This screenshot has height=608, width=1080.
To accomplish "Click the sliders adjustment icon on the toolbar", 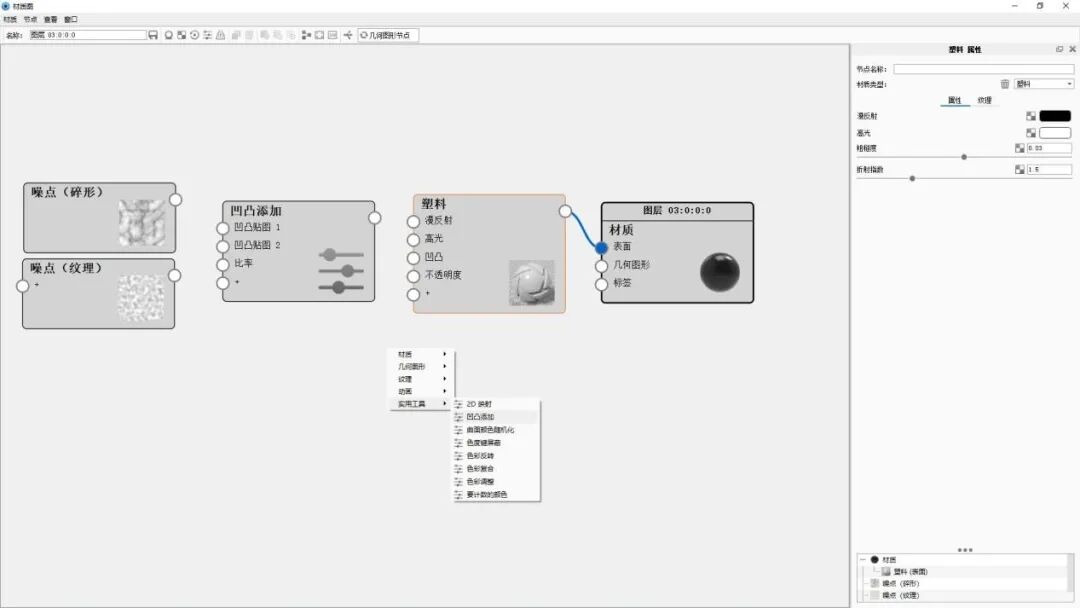I will 207,35.
